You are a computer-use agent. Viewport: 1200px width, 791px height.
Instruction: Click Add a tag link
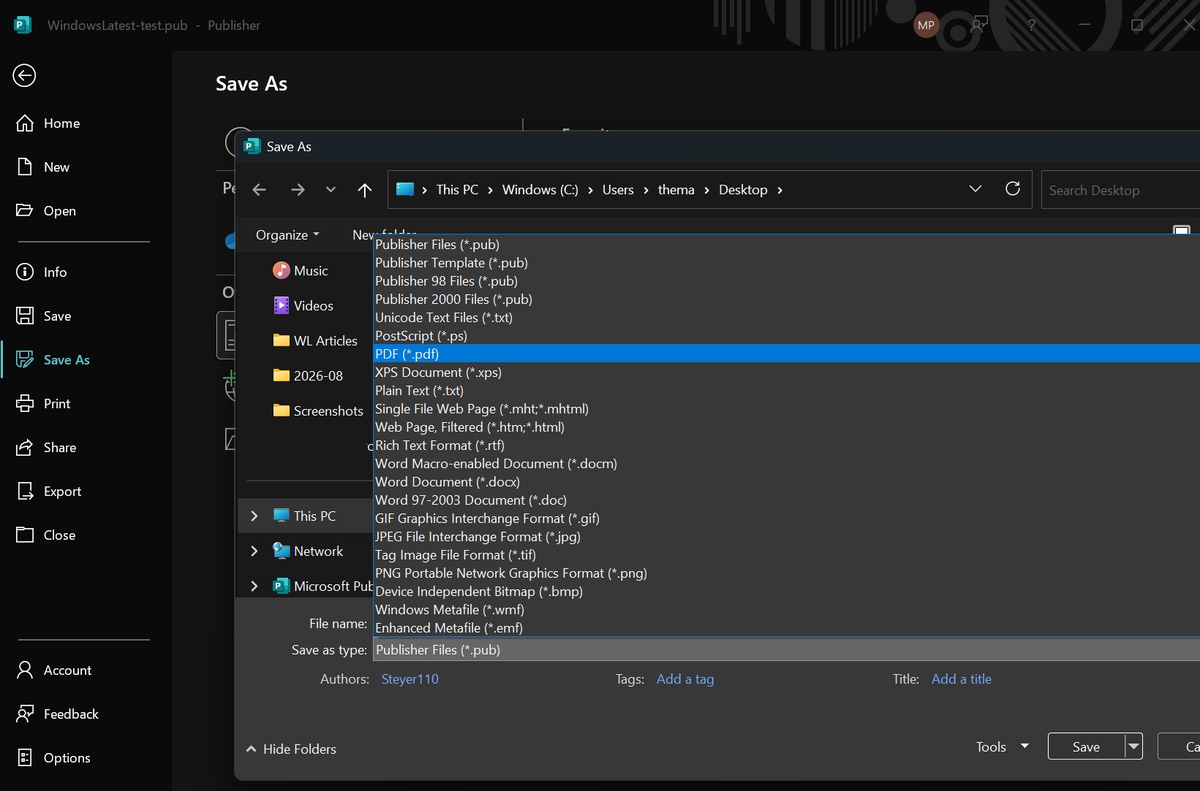click(685, 679)
